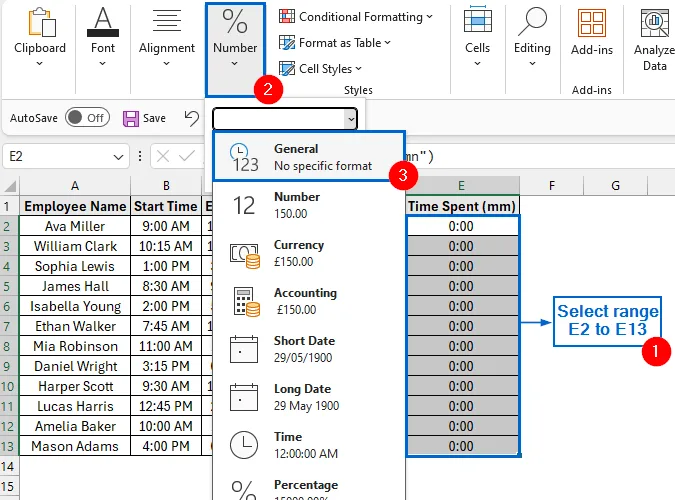
Task: Click the Lucas Harris cell
Action: coord(75,406)
